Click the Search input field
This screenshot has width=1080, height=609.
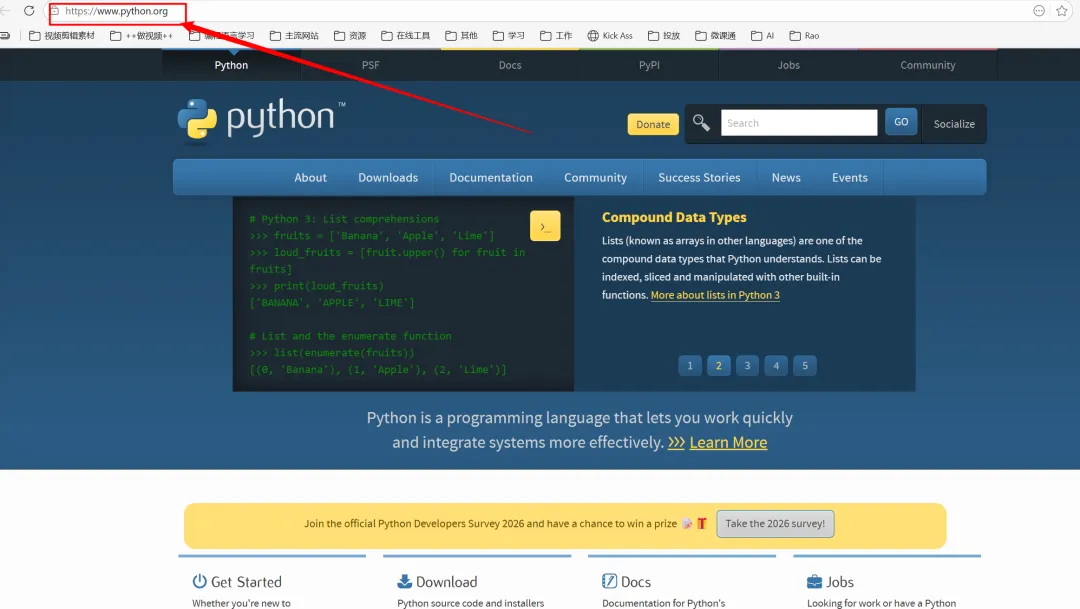799,123
